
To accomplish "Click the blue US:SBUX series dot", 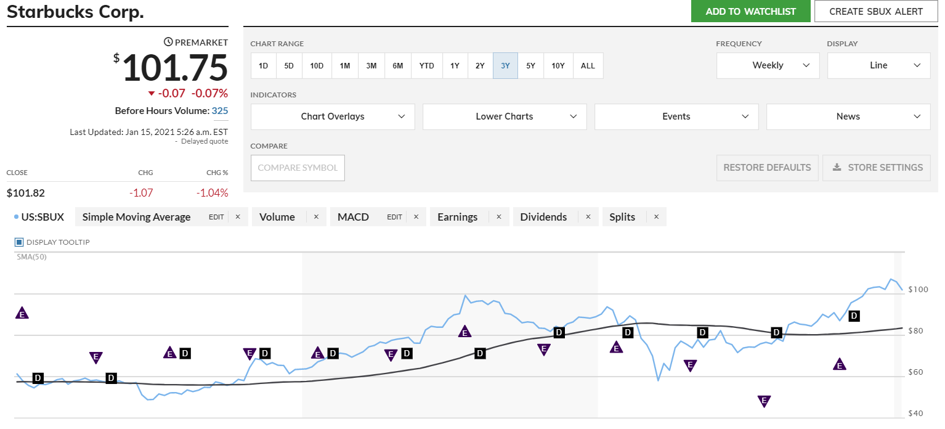I will tap(16, 217).
